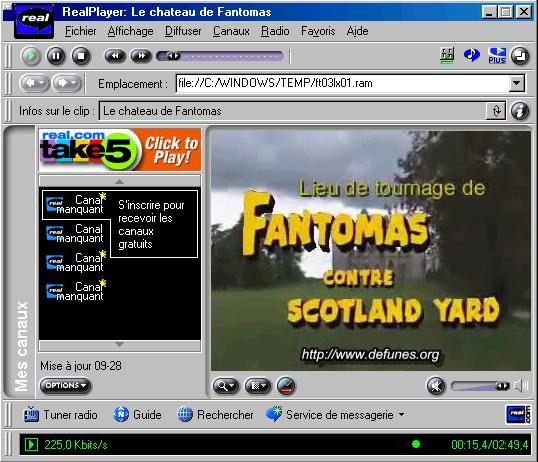Close the RealPlayer window
The height and width of the screenshot is (462, 538).
524,12
